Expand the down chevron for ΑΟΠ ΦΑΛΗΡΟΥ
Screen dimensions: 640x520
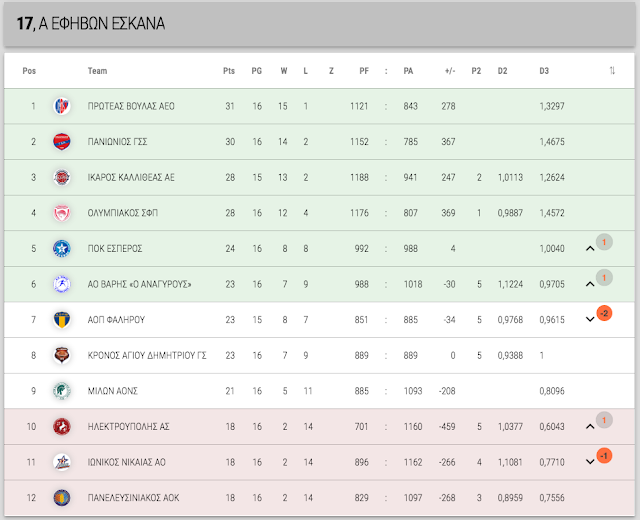[590, 319]
